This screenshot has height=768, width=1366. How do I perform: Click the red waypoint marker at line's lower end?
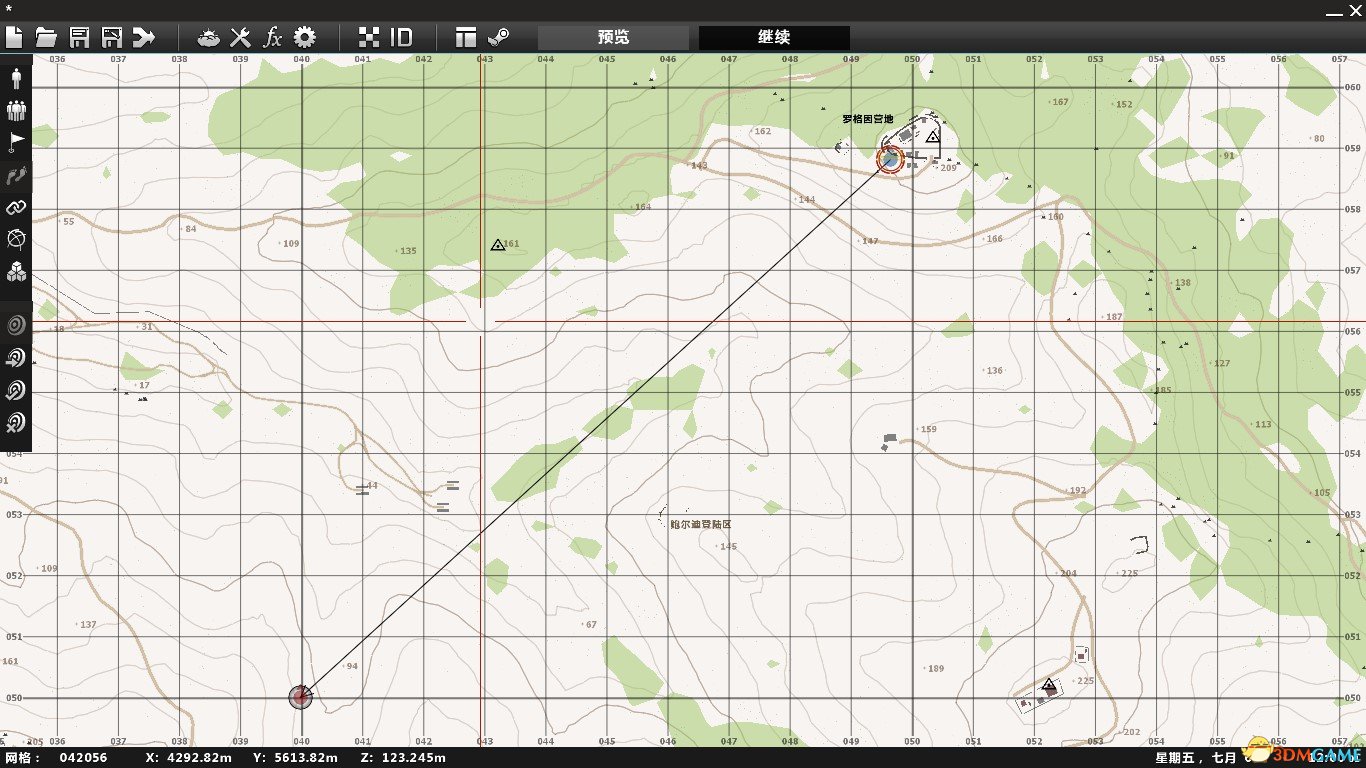pos(301,697)
